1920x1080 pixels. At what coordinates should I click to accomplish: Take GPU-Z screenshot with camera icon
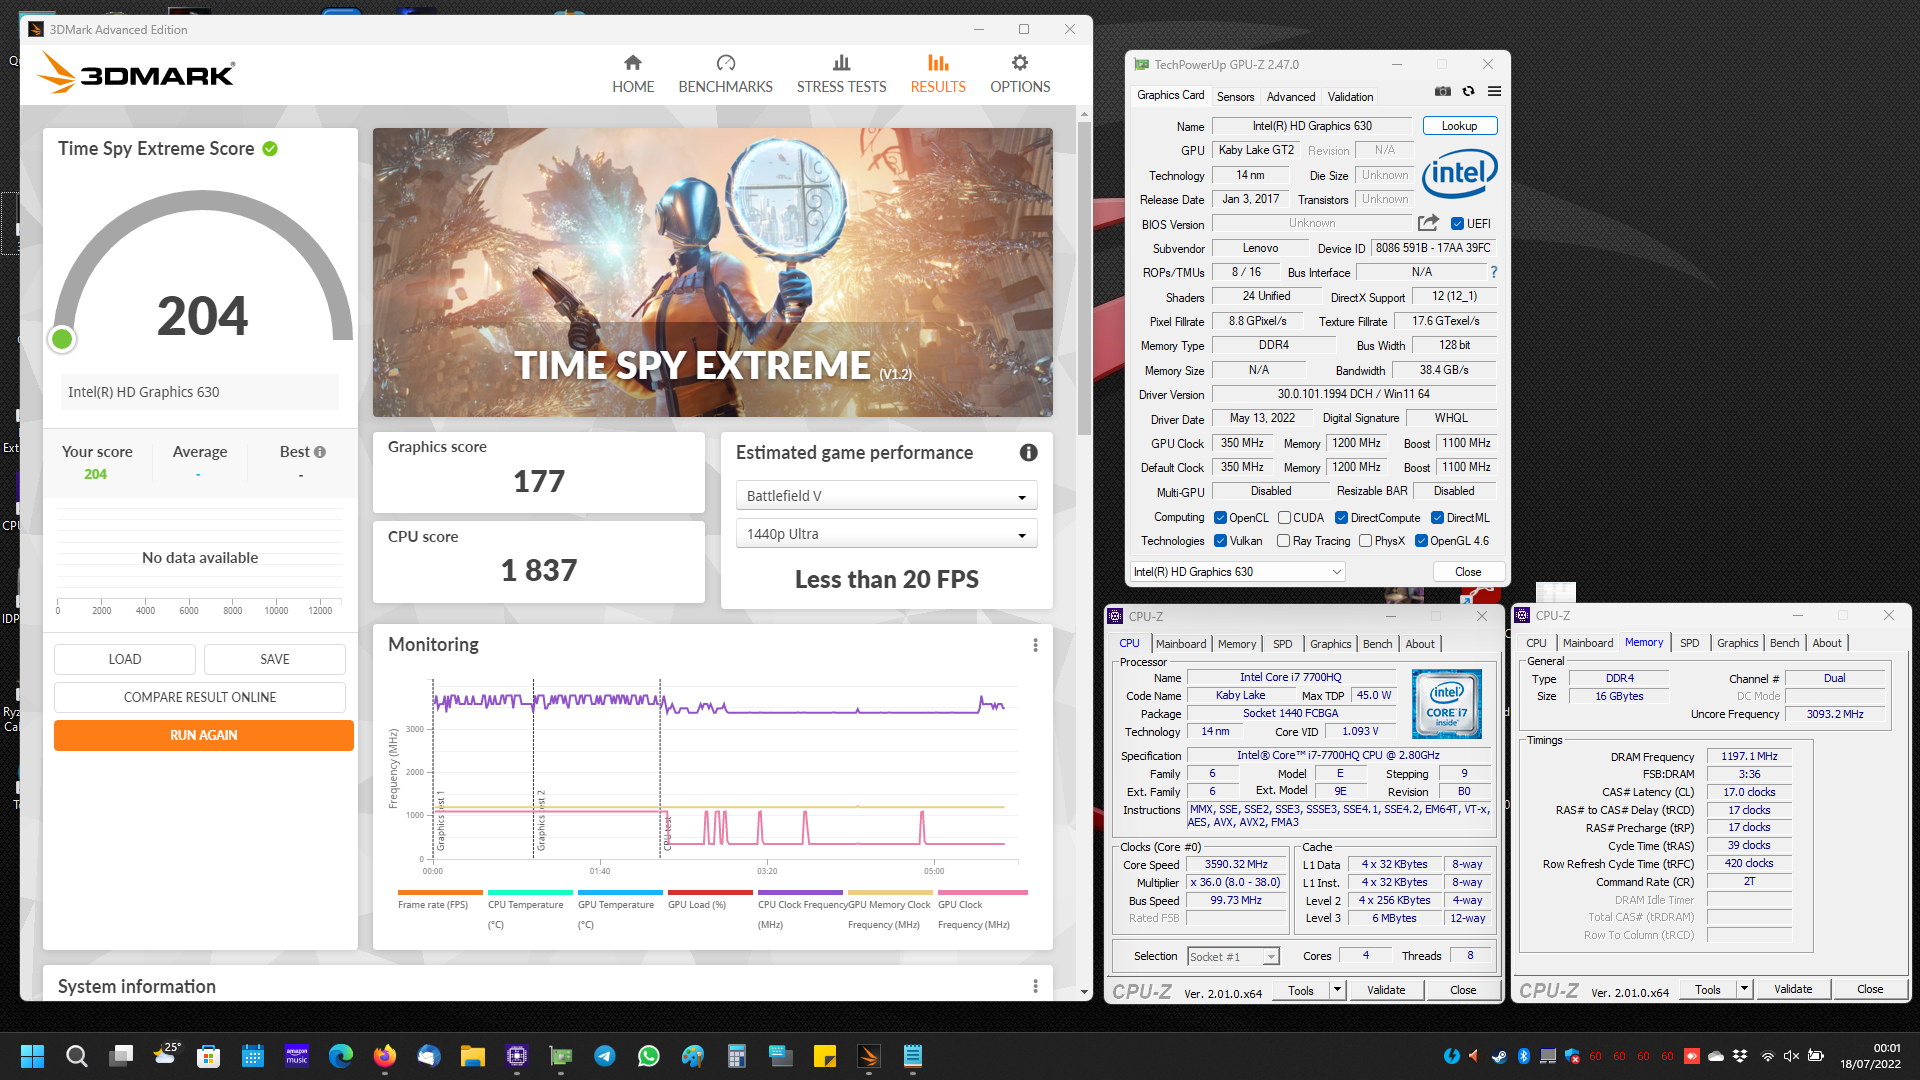[x=1442, y=91]
